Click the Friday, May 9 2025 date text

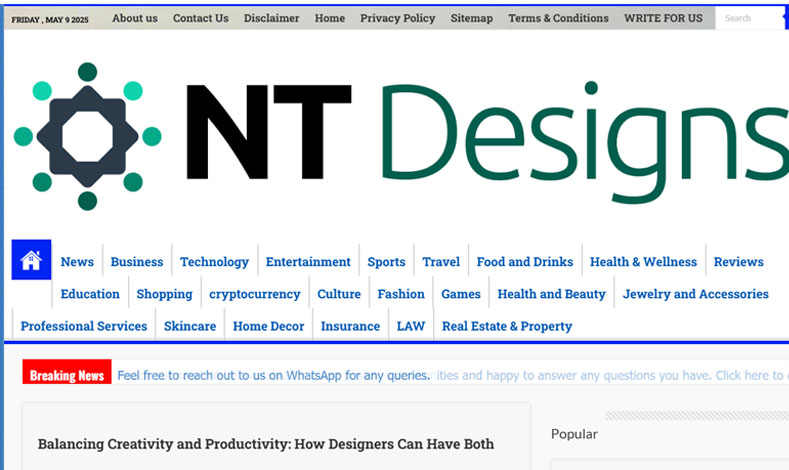pos(50,20)
